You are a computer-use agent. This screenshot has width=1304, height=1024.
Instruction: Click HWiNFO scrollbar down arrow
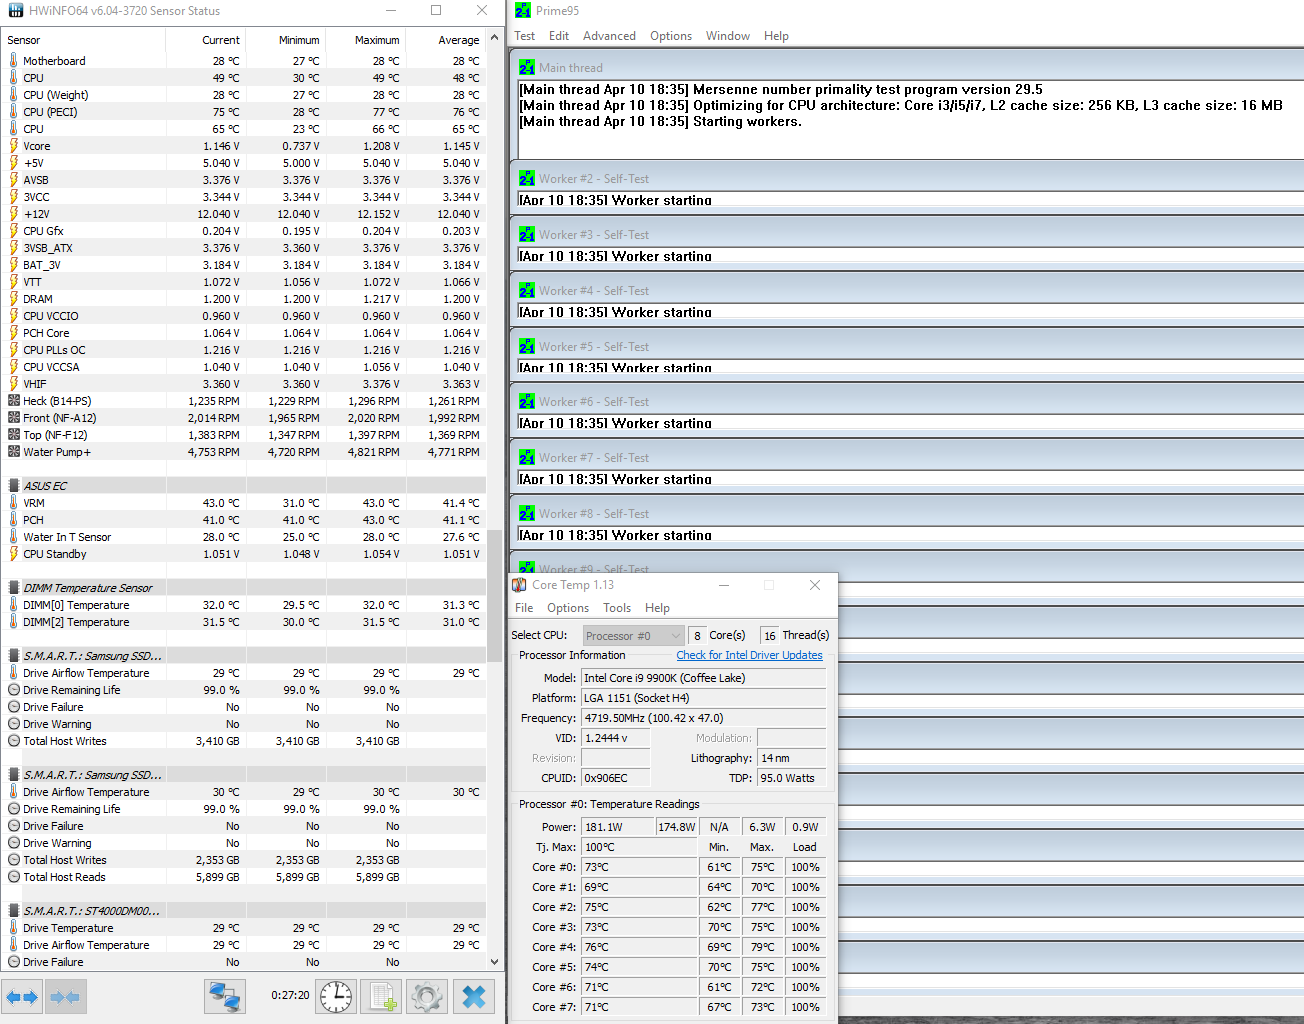coord(495,962)
